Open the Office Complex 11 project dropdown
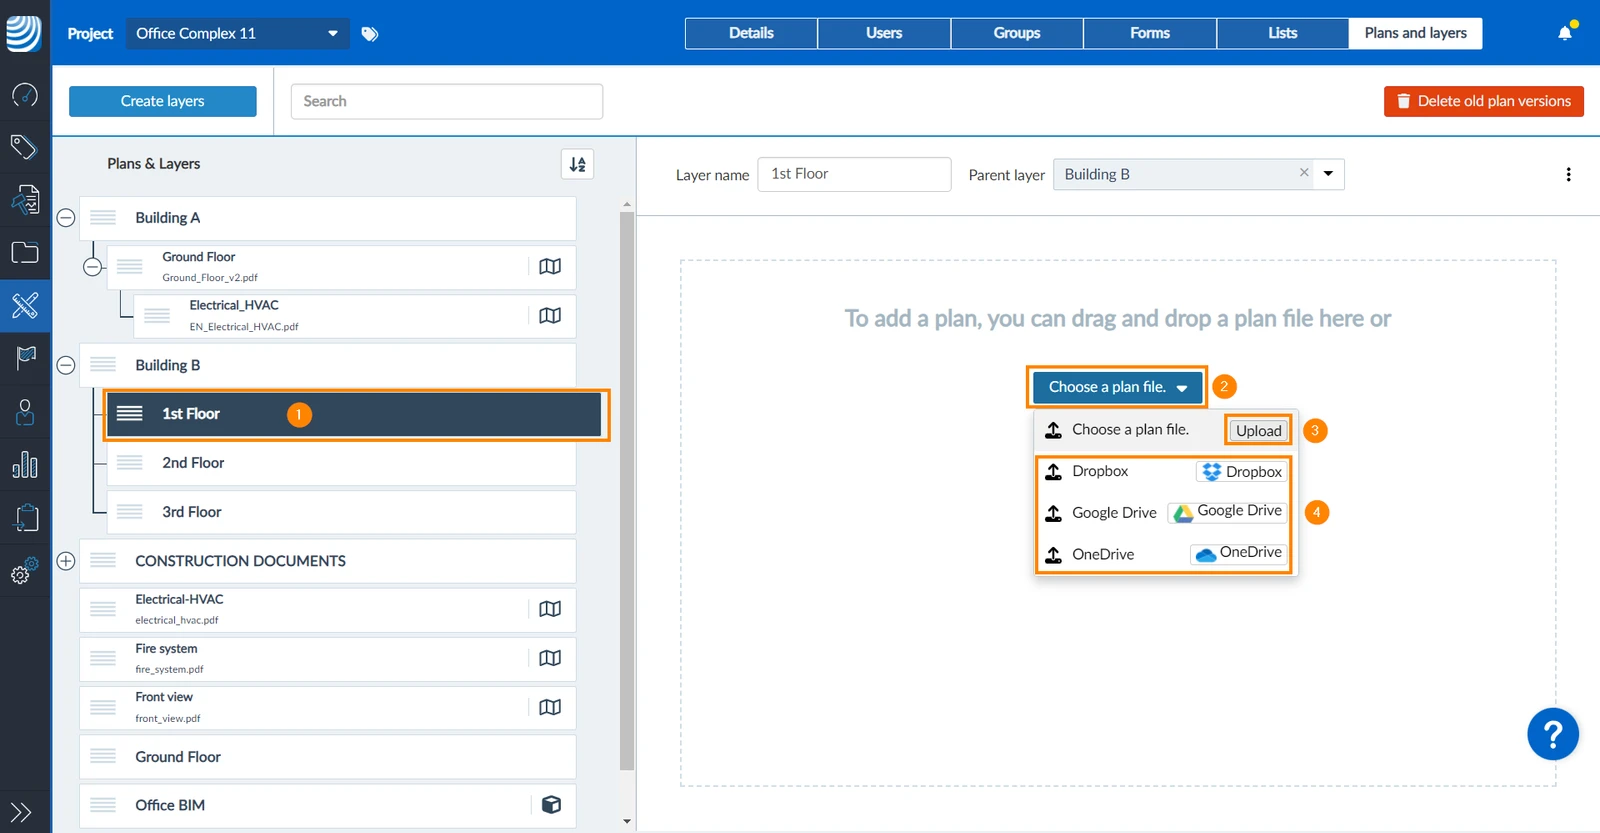Screen dimensions: 1600x833 (237, 33)
